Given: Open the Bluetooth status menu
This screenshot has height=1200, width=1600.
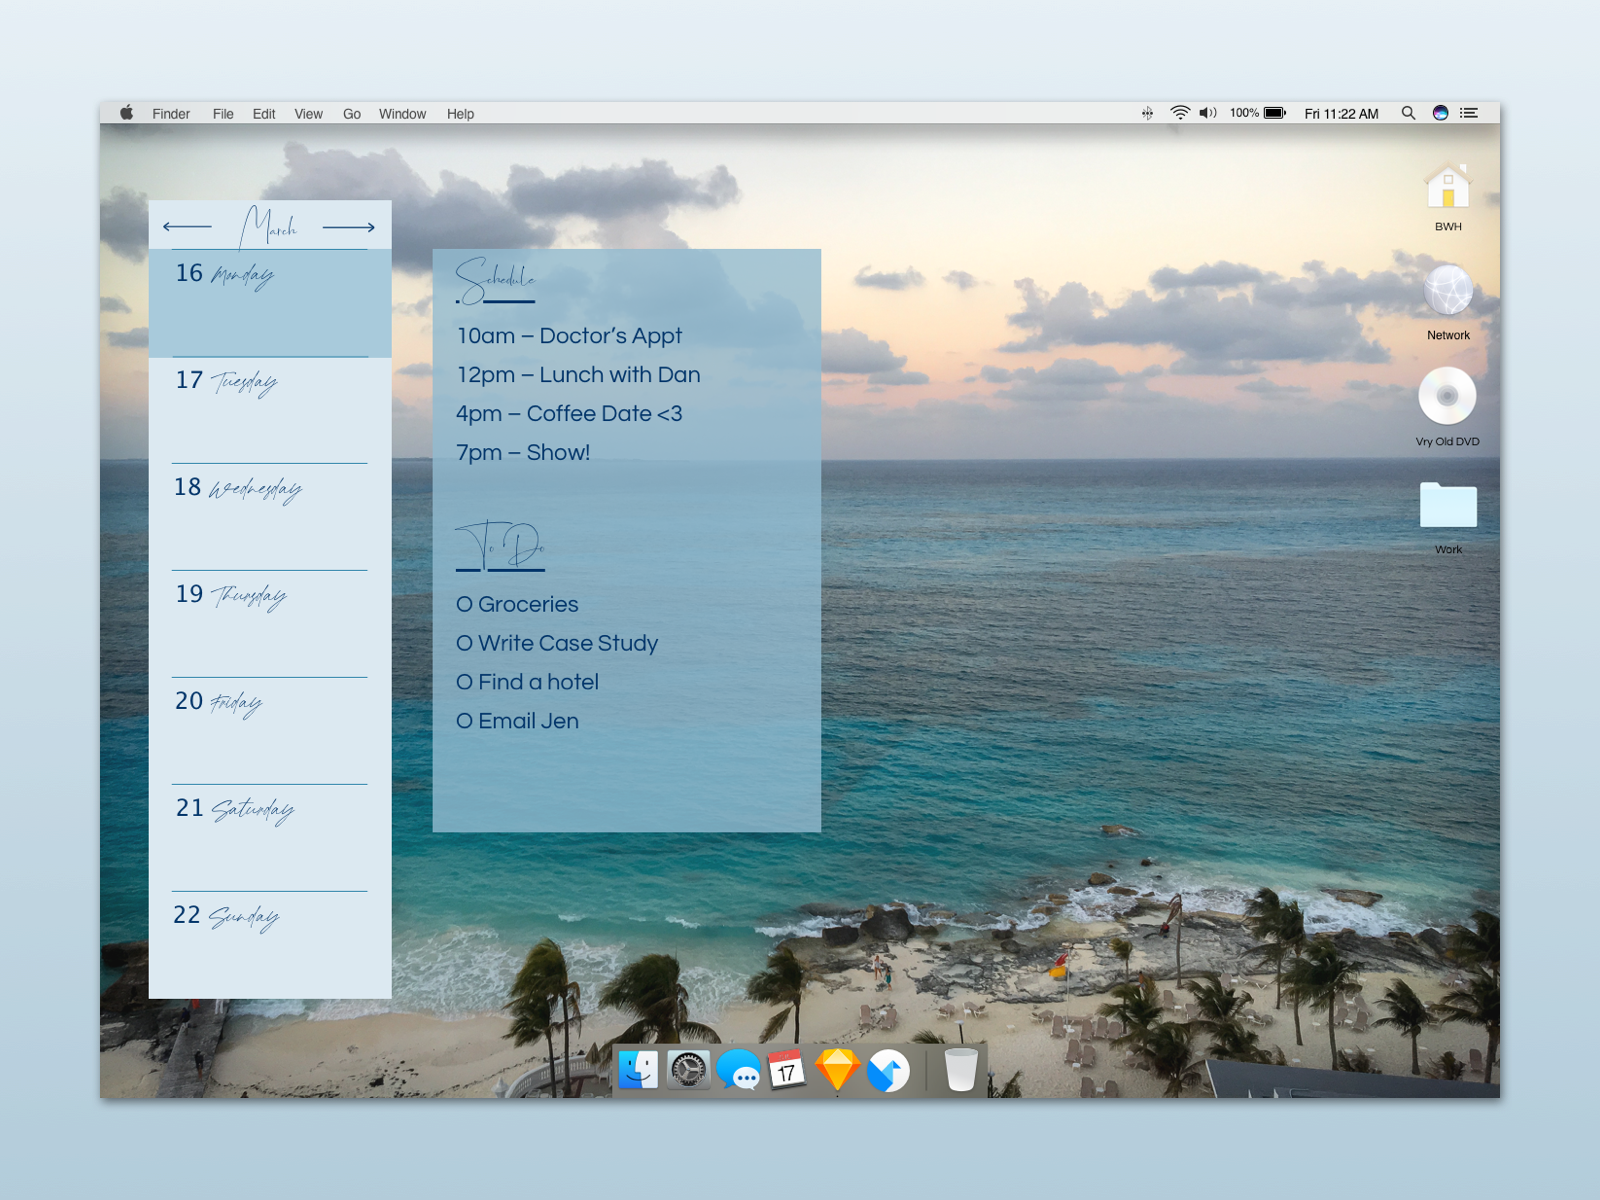Looking at the screenshot, I should [x=1148, y=113].
